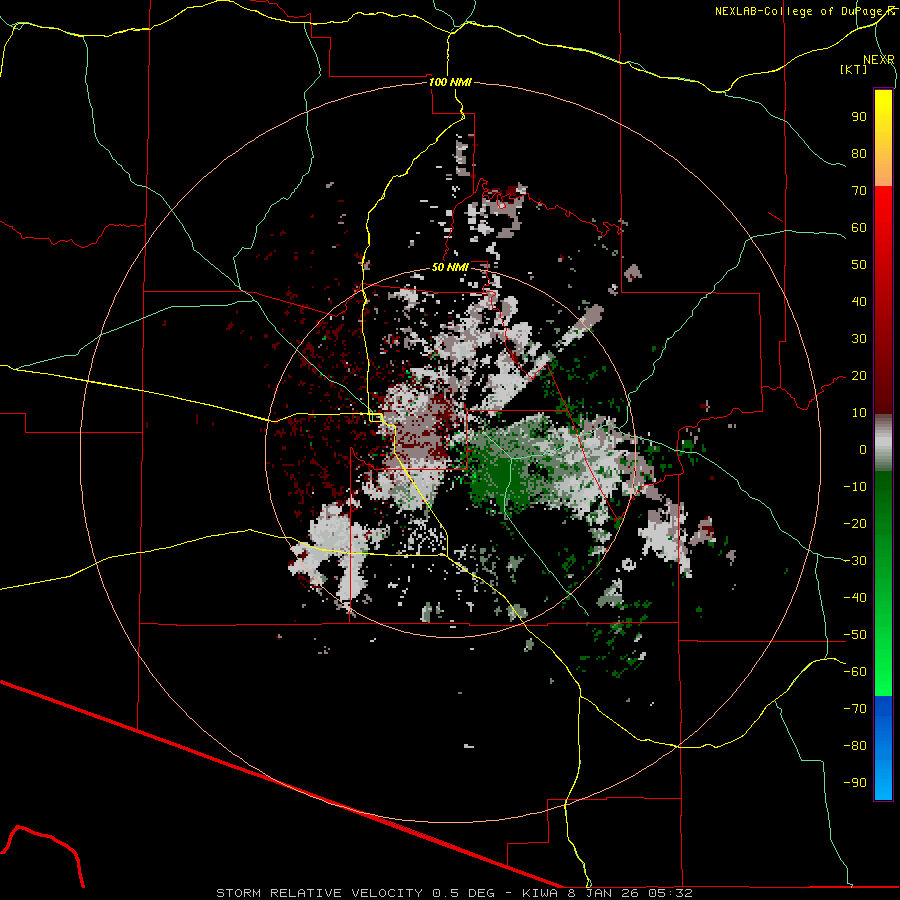Click the -80 value on velocity scale

pyautogui.click(x=855, y=746)
